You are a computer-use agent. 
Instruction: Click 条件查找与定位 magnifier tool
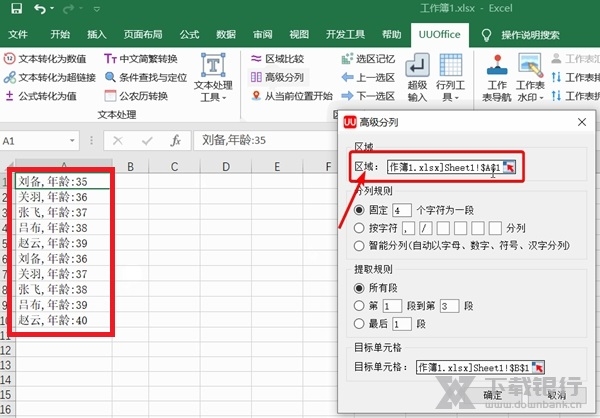point(146,78)
